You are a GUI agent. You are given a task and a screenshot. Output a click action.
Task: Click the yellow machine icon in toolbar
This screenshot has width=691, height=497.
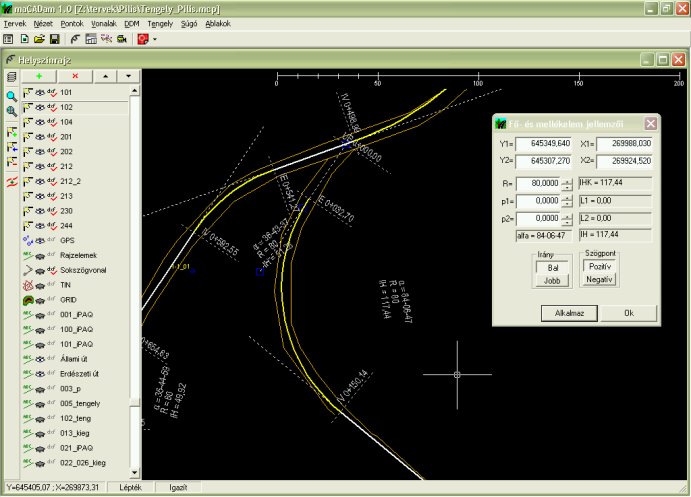click(122, 39)
